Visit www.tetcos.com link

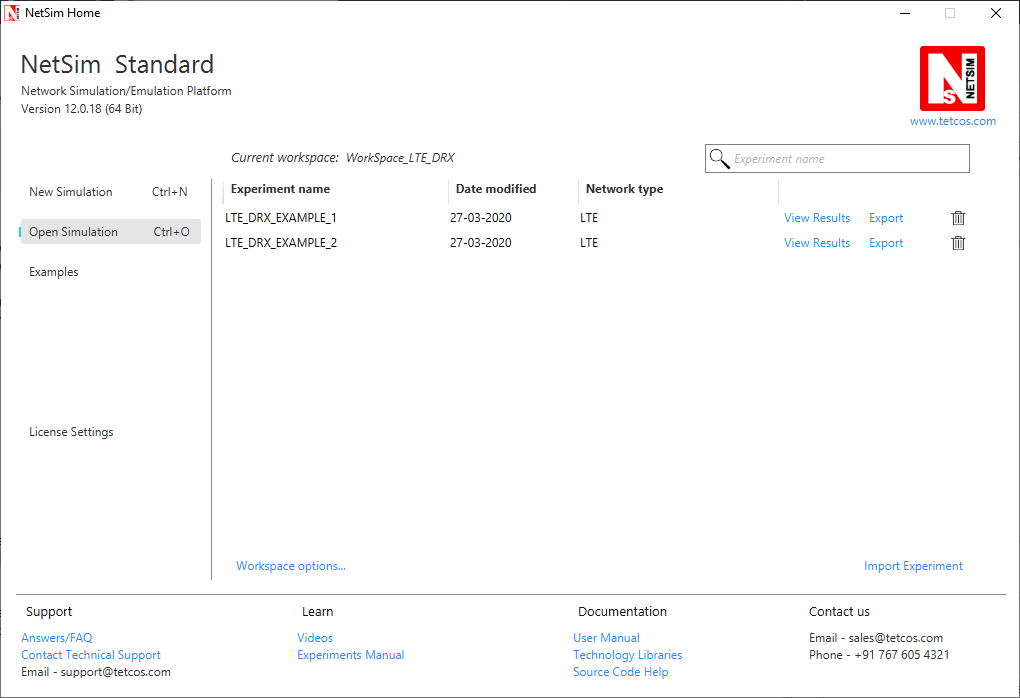point(952,121)
